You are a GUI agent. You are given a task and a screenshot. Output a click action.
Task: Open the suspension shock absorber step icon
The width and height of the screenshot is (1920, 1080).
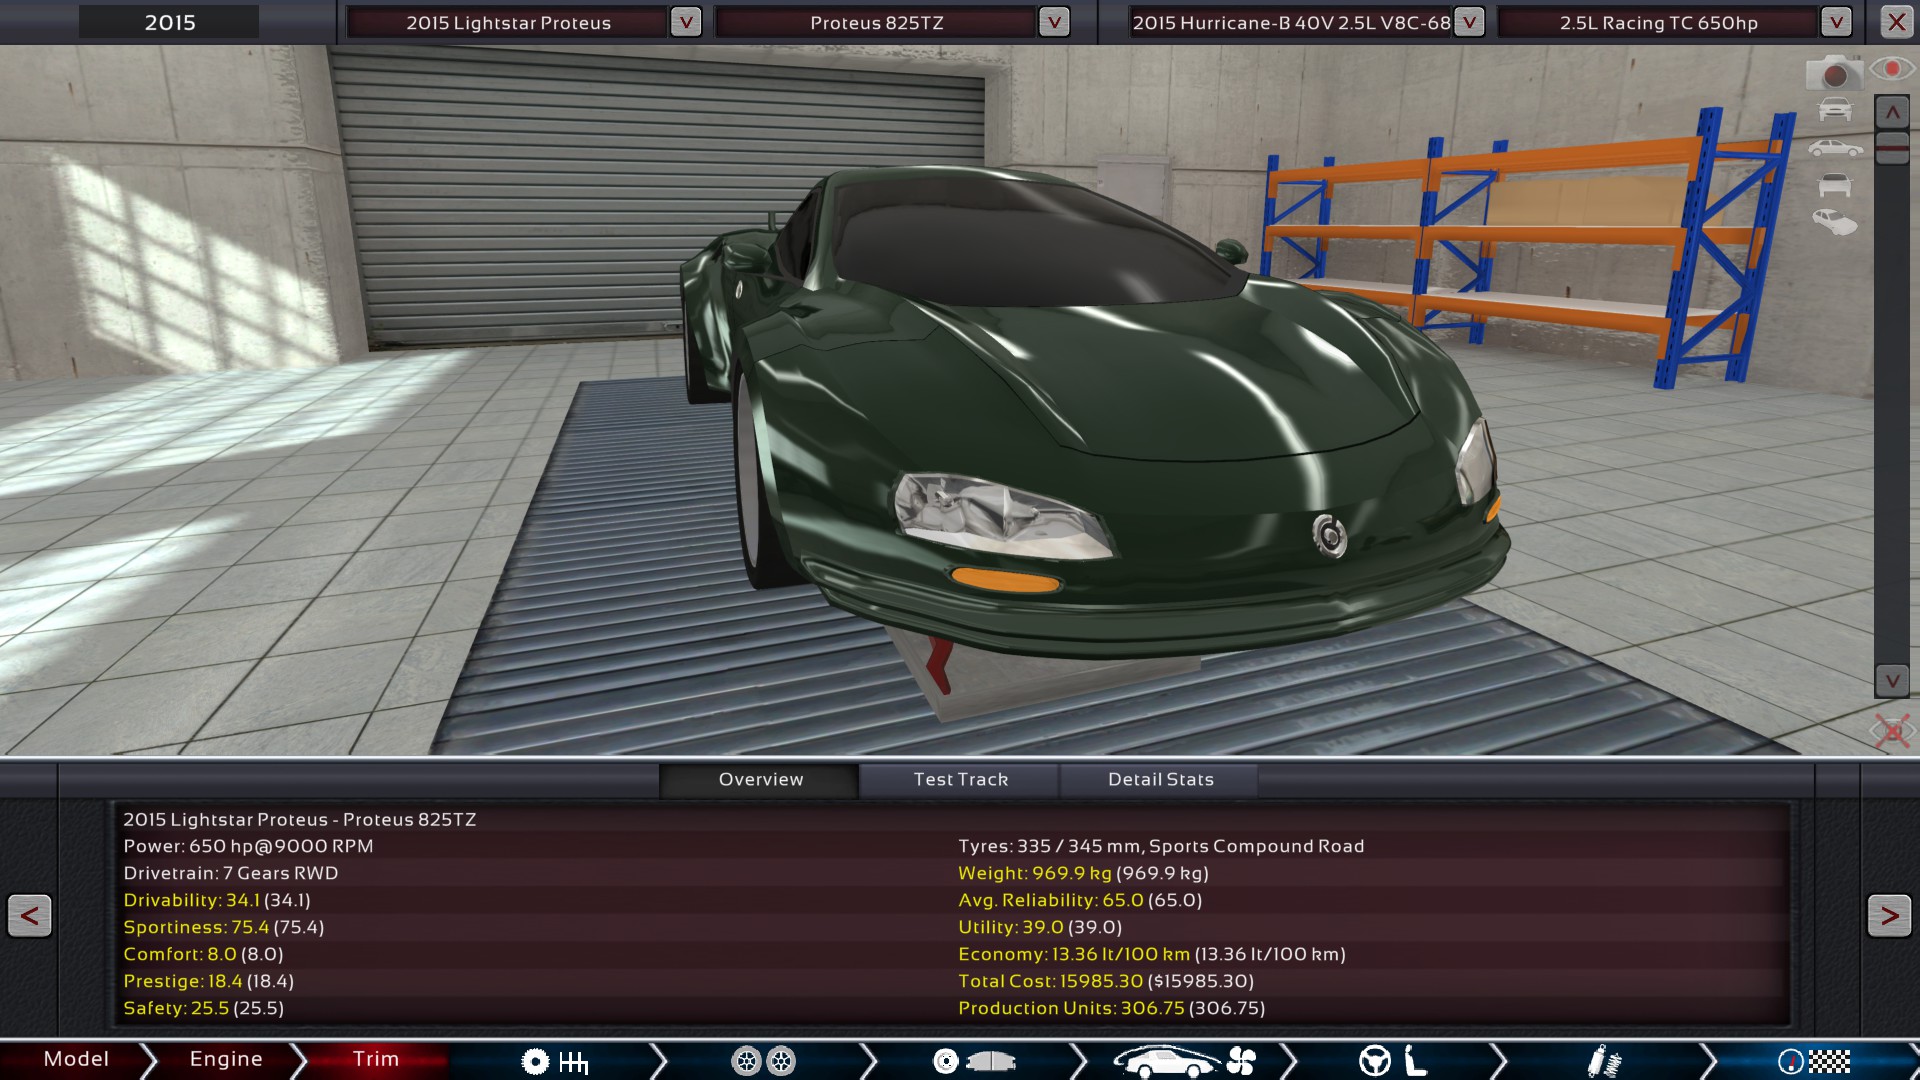point(1604,1061)
